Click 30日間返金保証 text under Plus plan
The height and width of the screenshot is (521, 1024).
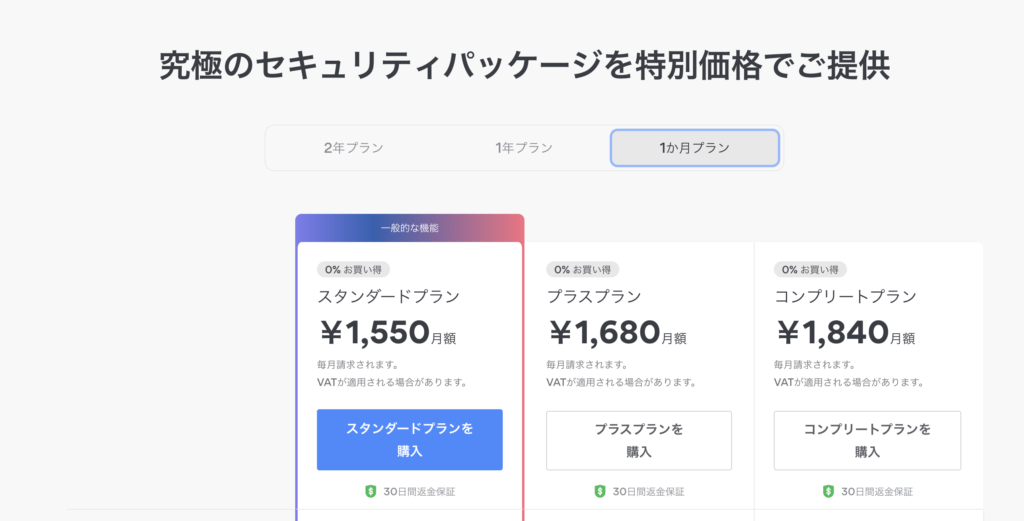click(648, 492)
